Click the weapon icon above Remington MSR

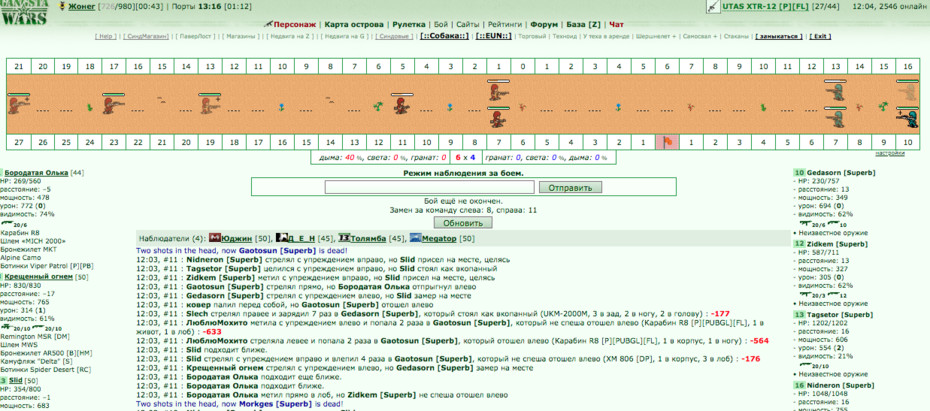(7, 327)
